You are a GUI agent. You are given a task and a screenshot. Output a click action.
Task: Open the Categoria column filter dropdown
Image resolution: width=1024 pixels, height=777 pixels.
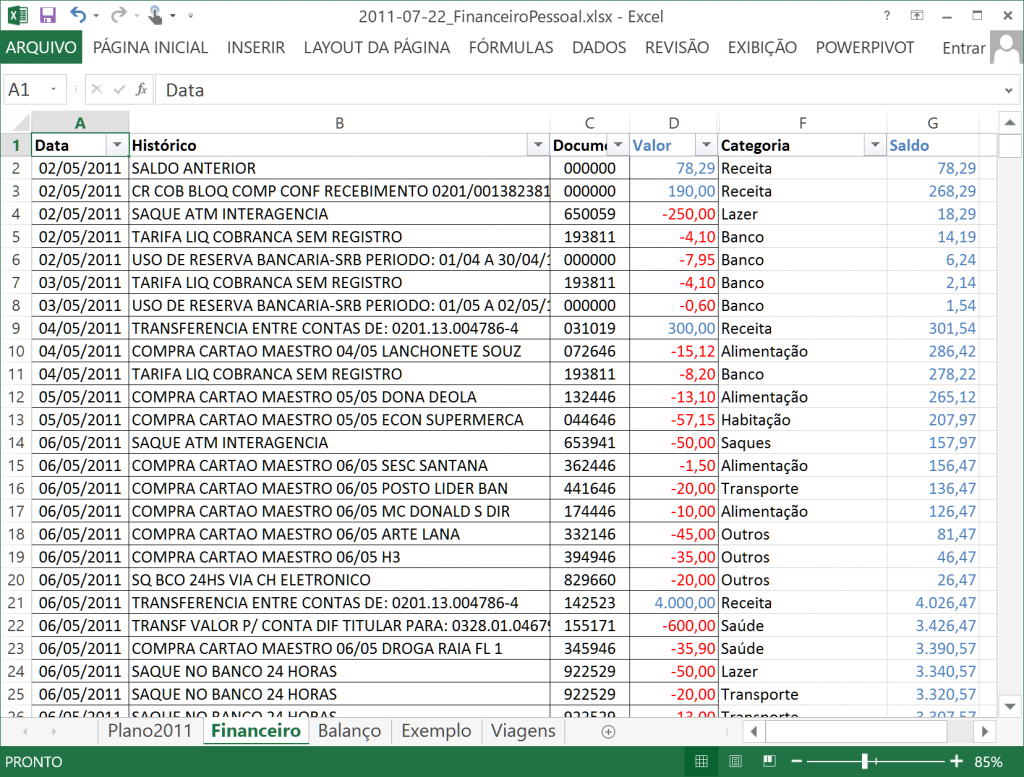tap(875, 145)
